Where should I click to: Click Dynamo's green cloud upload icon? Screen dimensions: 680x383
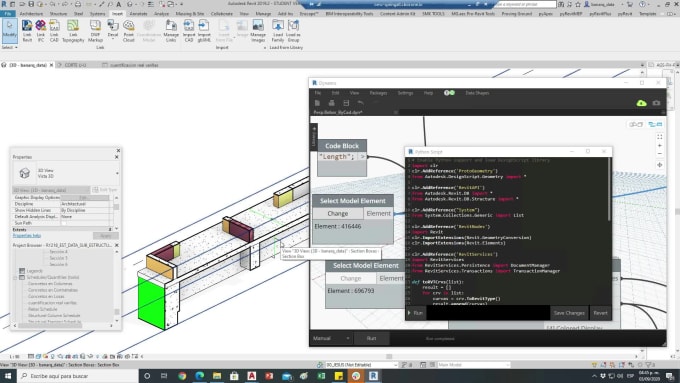[641, 103]
